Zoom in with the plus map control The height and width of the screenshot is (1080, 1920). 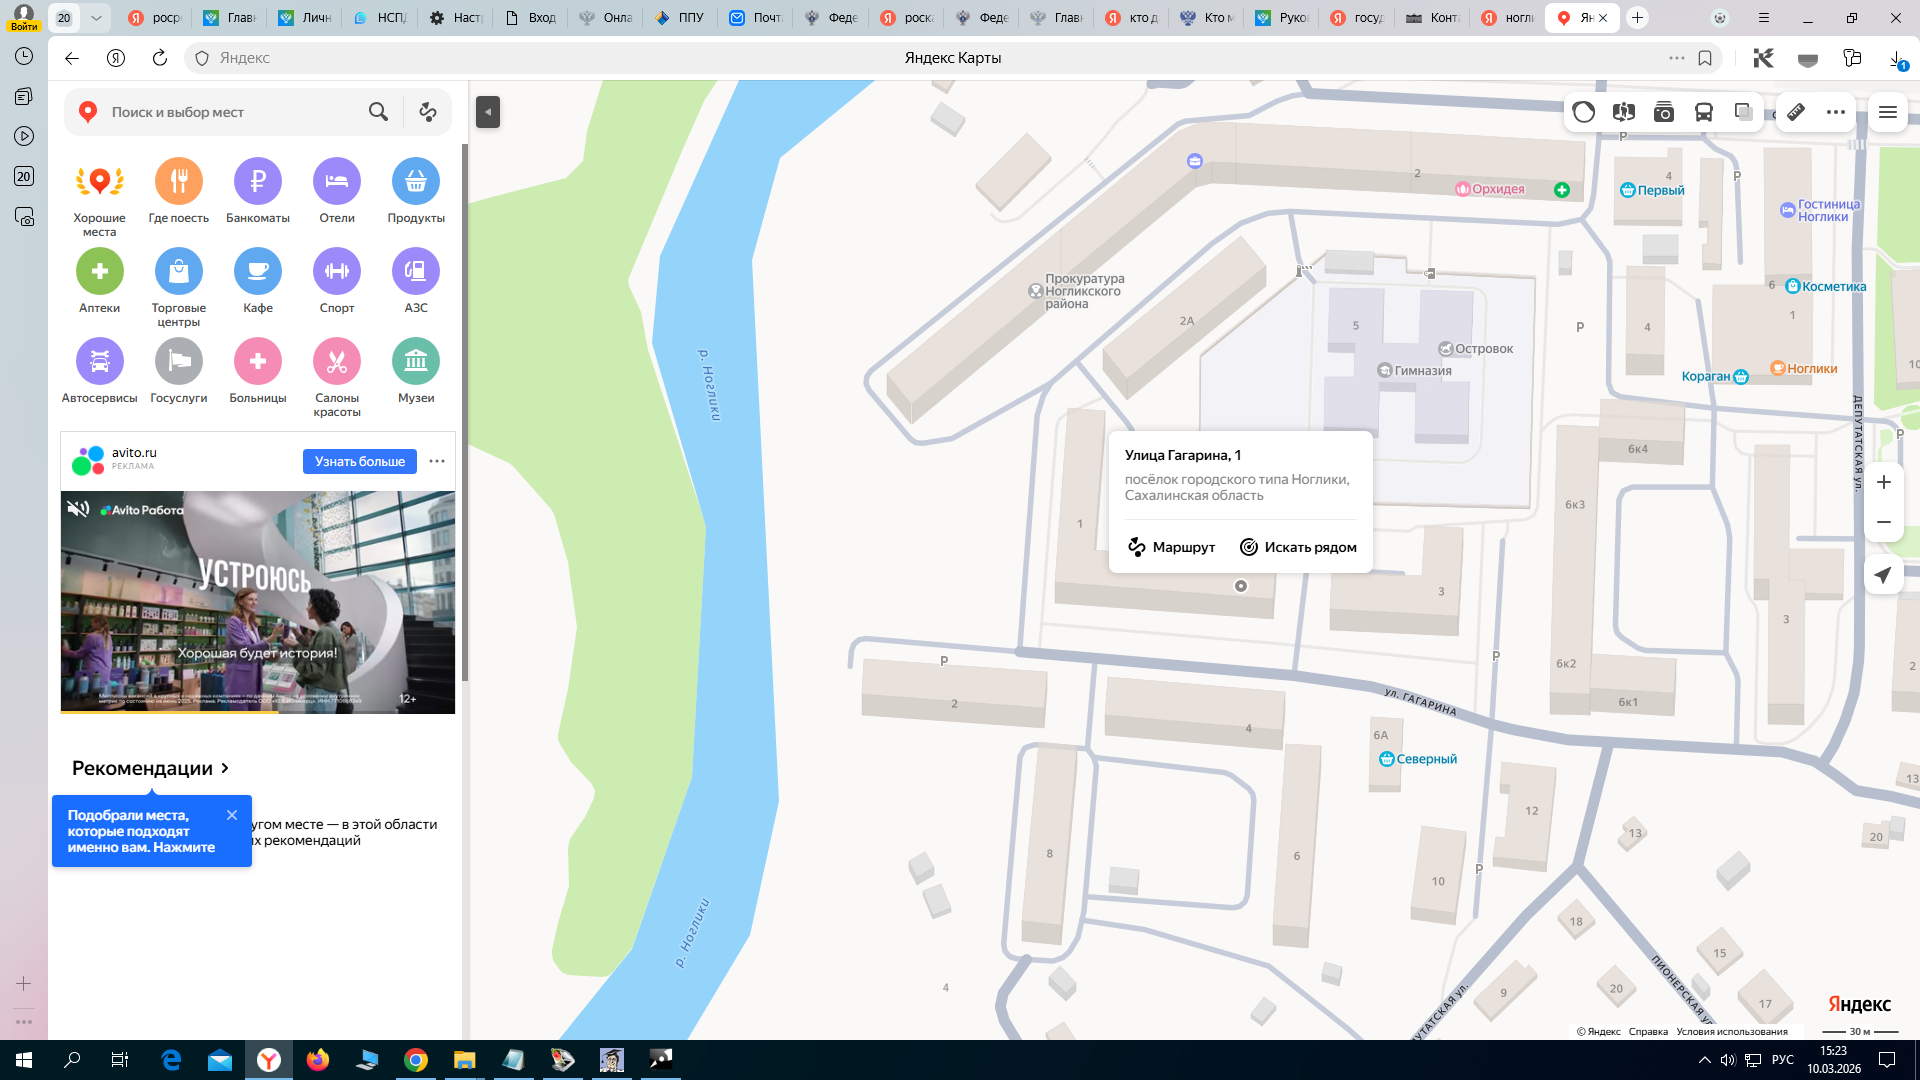(x=1884, y=482)
